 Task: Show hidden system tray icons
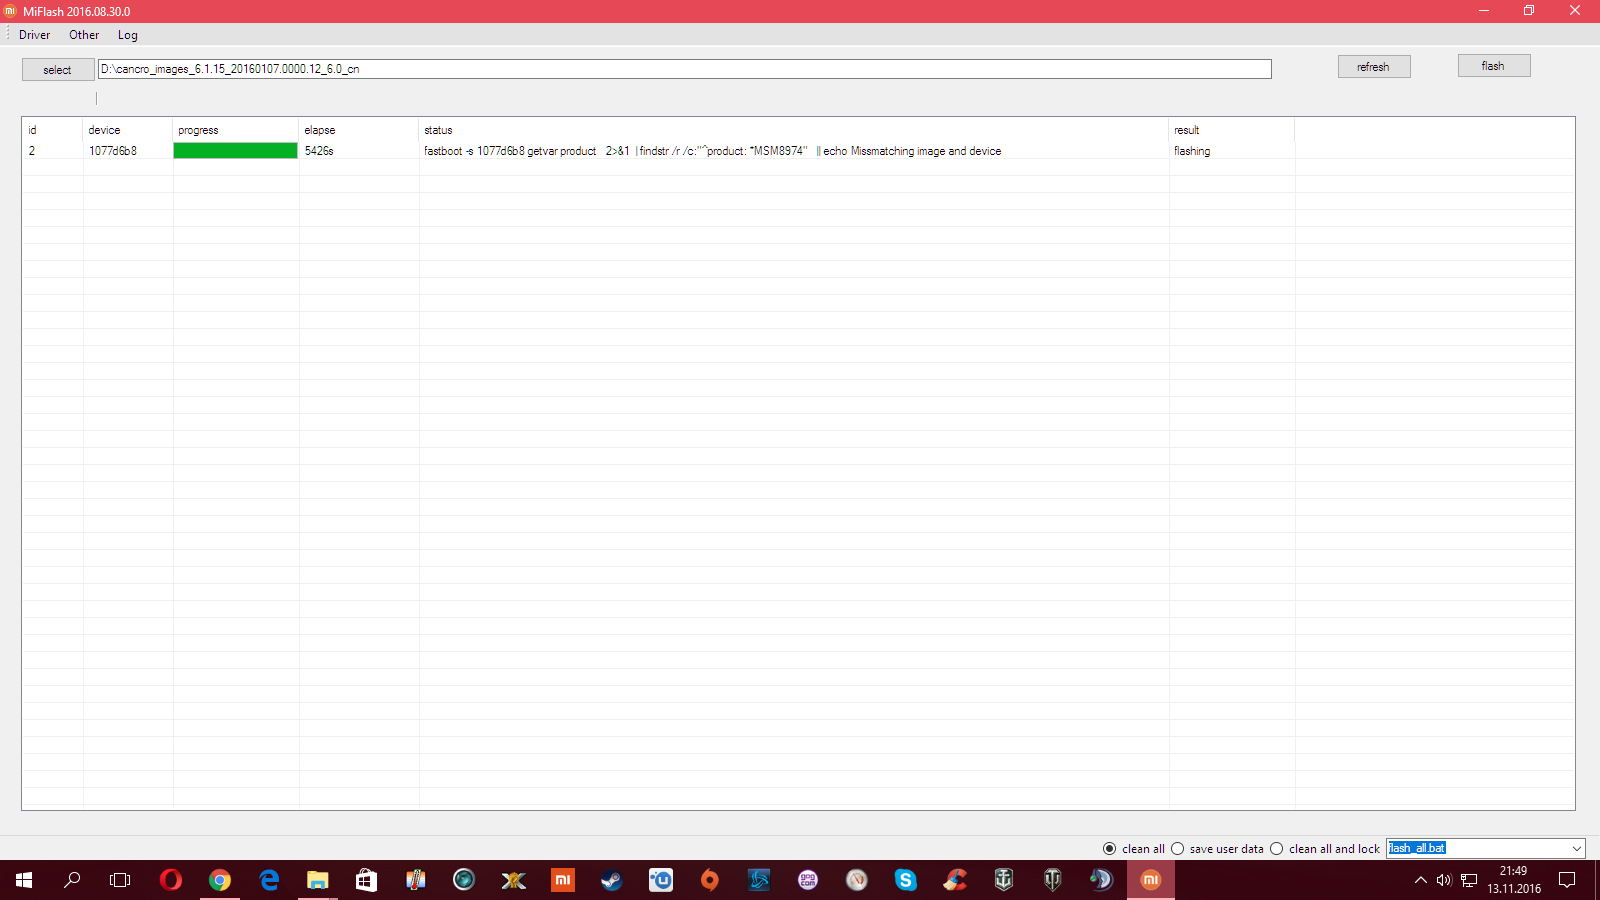pos(1420,880)
